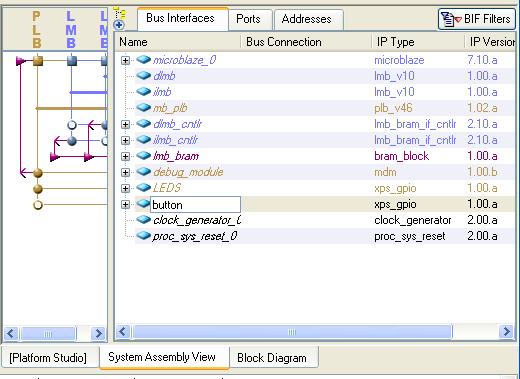Open the Addresses tab
The height and width of the screenshot is (379, 520).
pyautogui.click(x=308, y=19)
